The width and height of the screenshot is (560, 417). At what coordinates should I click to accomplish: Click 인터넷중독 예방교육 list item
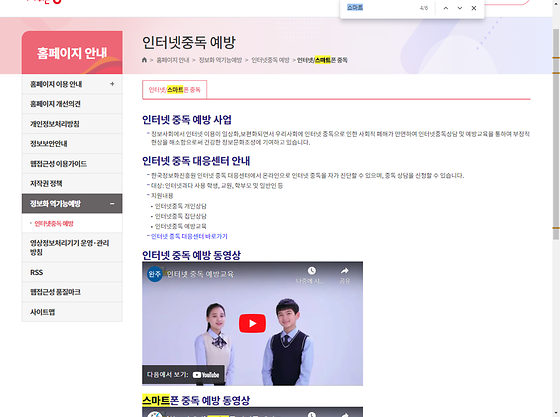pos(180,226)
